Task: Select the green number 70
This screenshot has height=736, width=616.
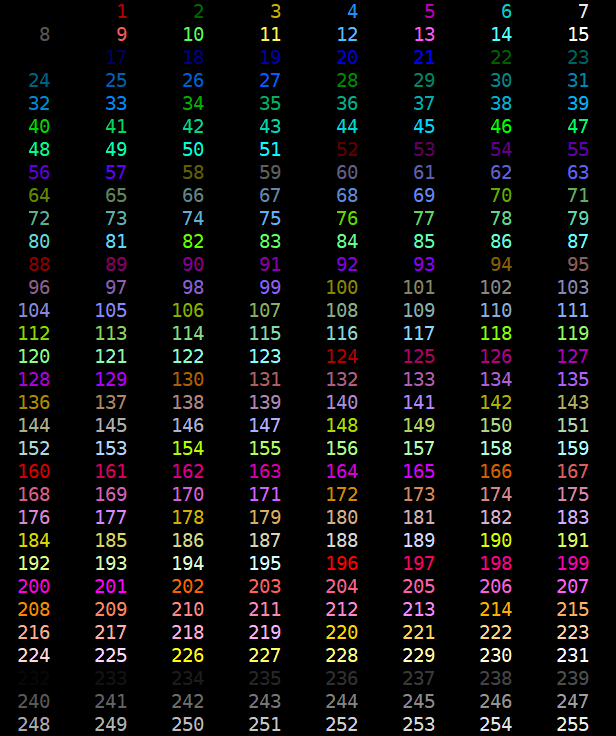Action: click(501, 195)
